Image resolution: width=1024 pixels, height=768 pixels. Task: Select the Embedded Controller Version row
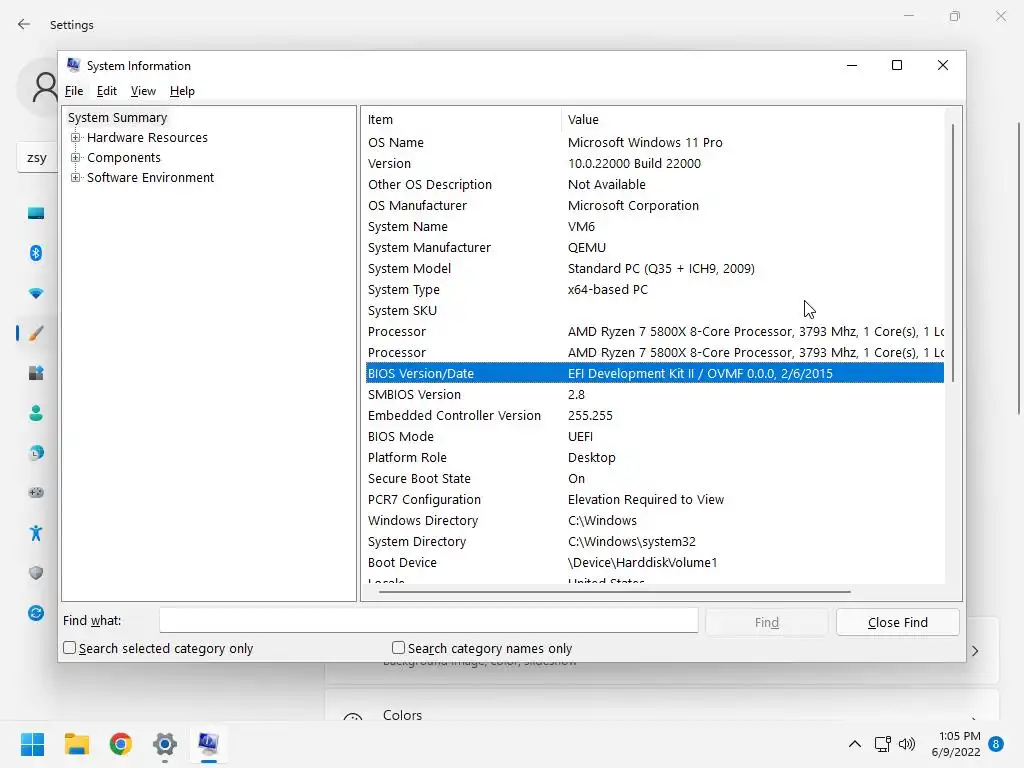point(655,415)
